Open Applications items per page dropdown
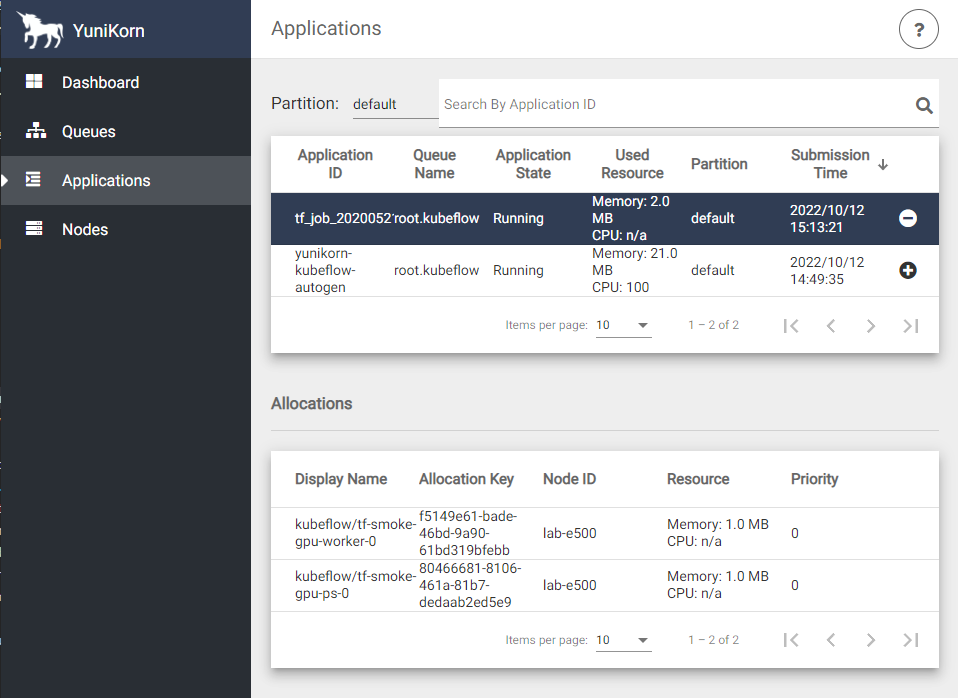This screenshot has height=698, width=958. point(623,325)
